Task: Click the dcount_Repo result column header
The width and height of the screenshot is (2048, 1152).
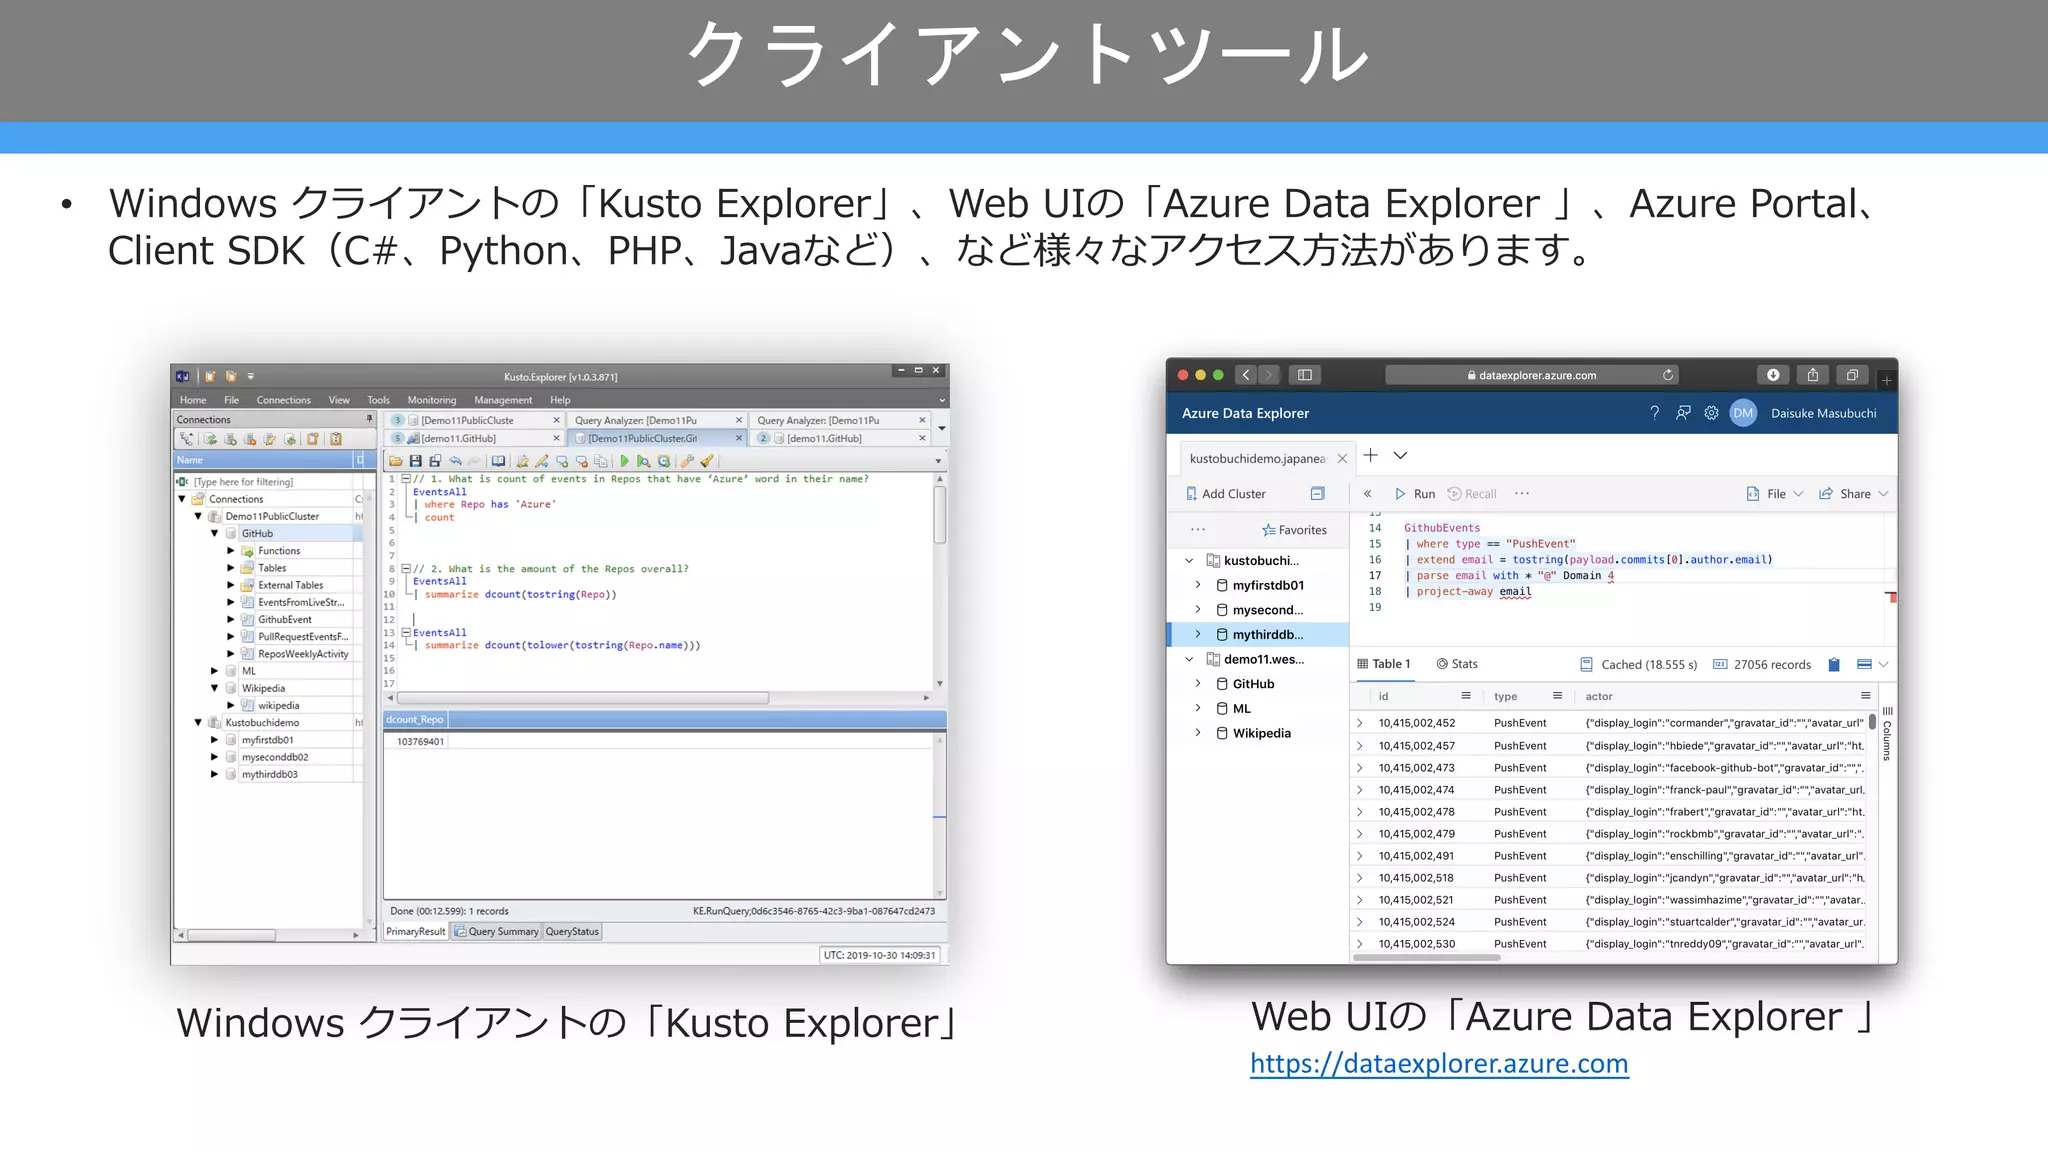Action: [x=416, y=720]
